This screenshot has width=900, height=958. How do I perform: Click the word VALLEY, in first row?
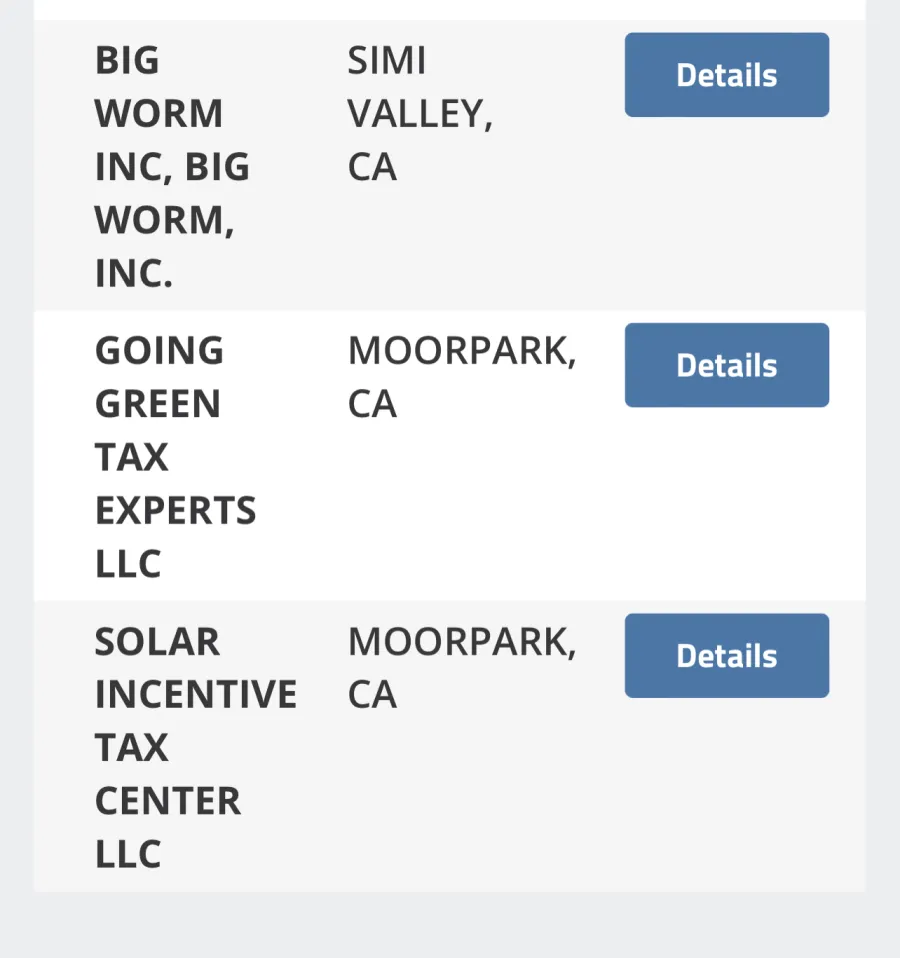click(x=420, y=114)
